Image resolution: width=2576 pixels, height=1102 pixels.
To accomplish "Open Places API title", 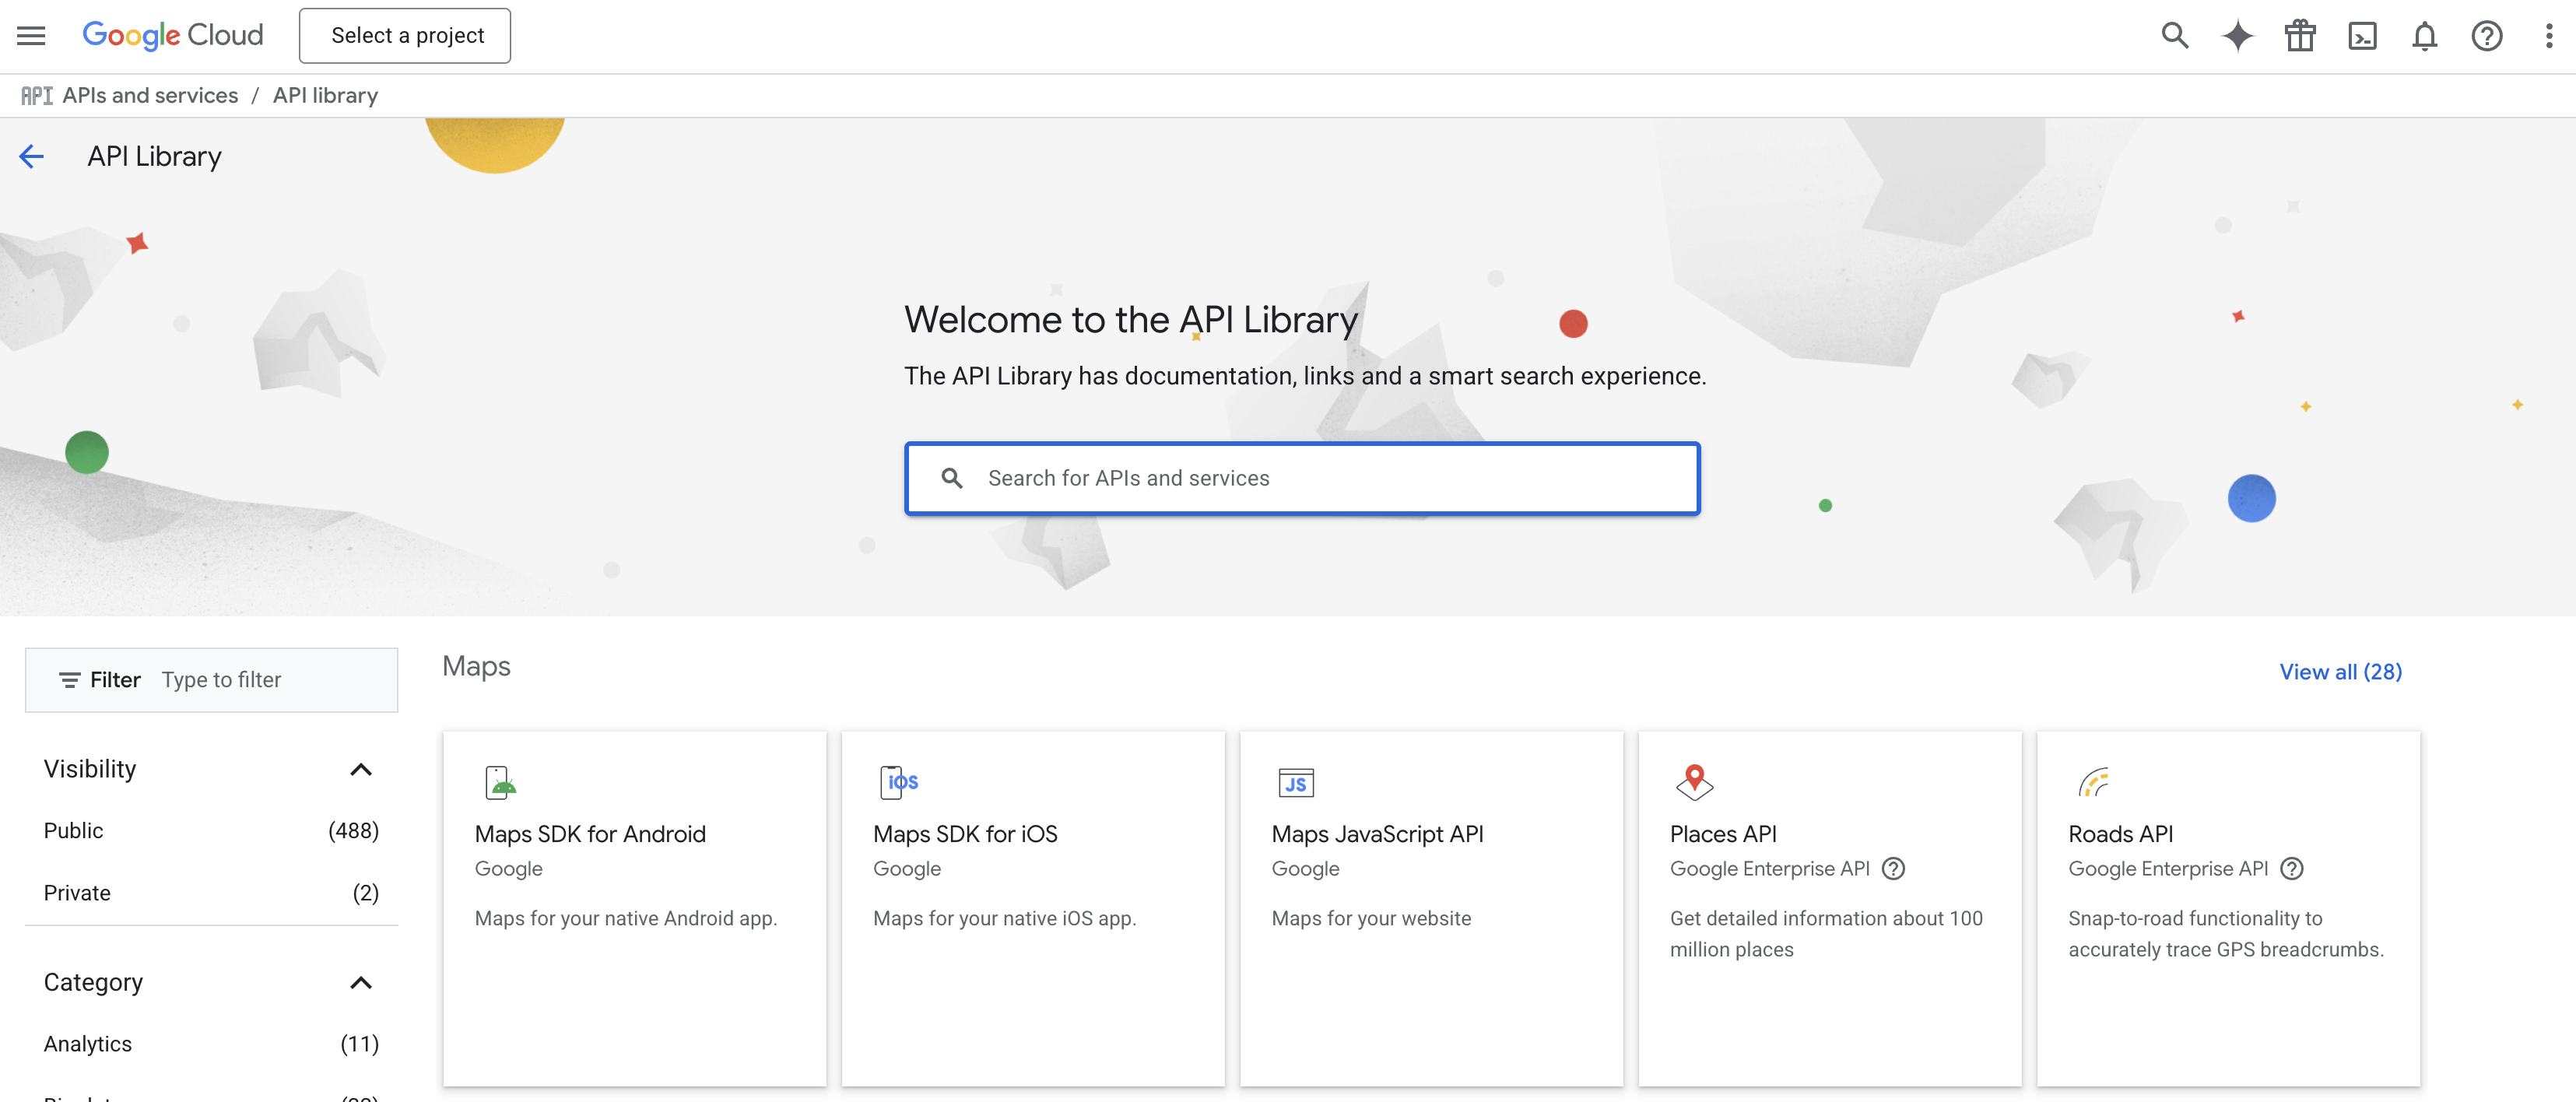I will (x=1723, y=834).
